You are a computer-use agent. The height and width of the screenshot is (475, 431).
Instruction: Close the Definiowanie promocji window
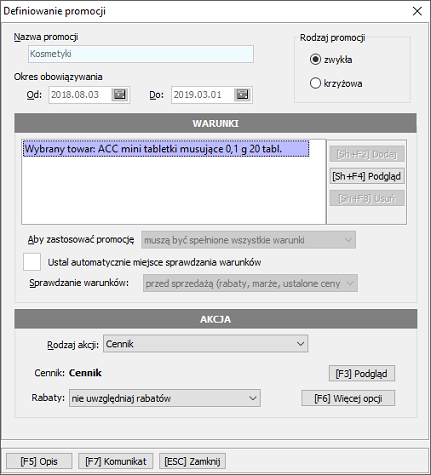tap(417, 11)
